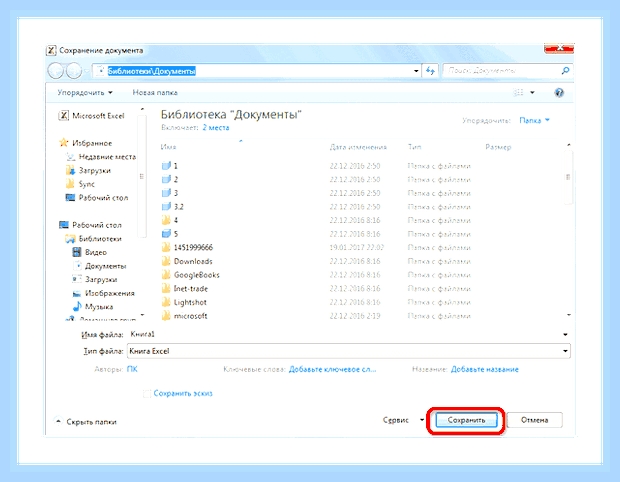Viewport: 620px width, 482px height.
Task: Click the Lightshot folder icon
Action: [x=166, y=302]
